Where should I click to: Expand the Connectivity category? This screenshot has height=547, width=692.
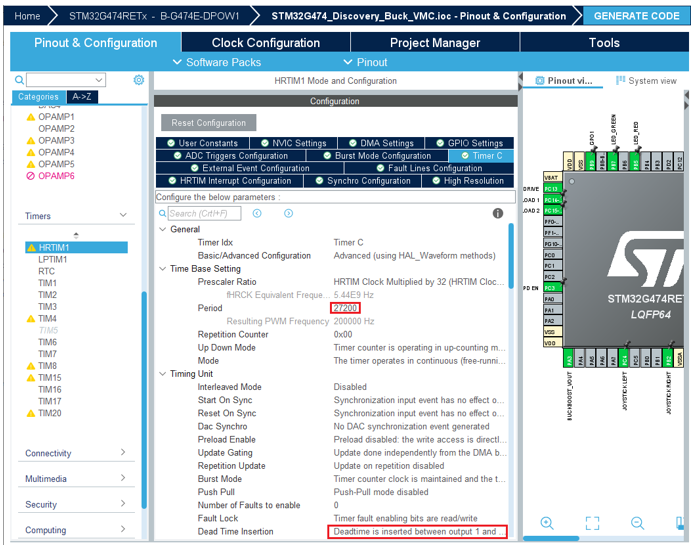point(123,453)
